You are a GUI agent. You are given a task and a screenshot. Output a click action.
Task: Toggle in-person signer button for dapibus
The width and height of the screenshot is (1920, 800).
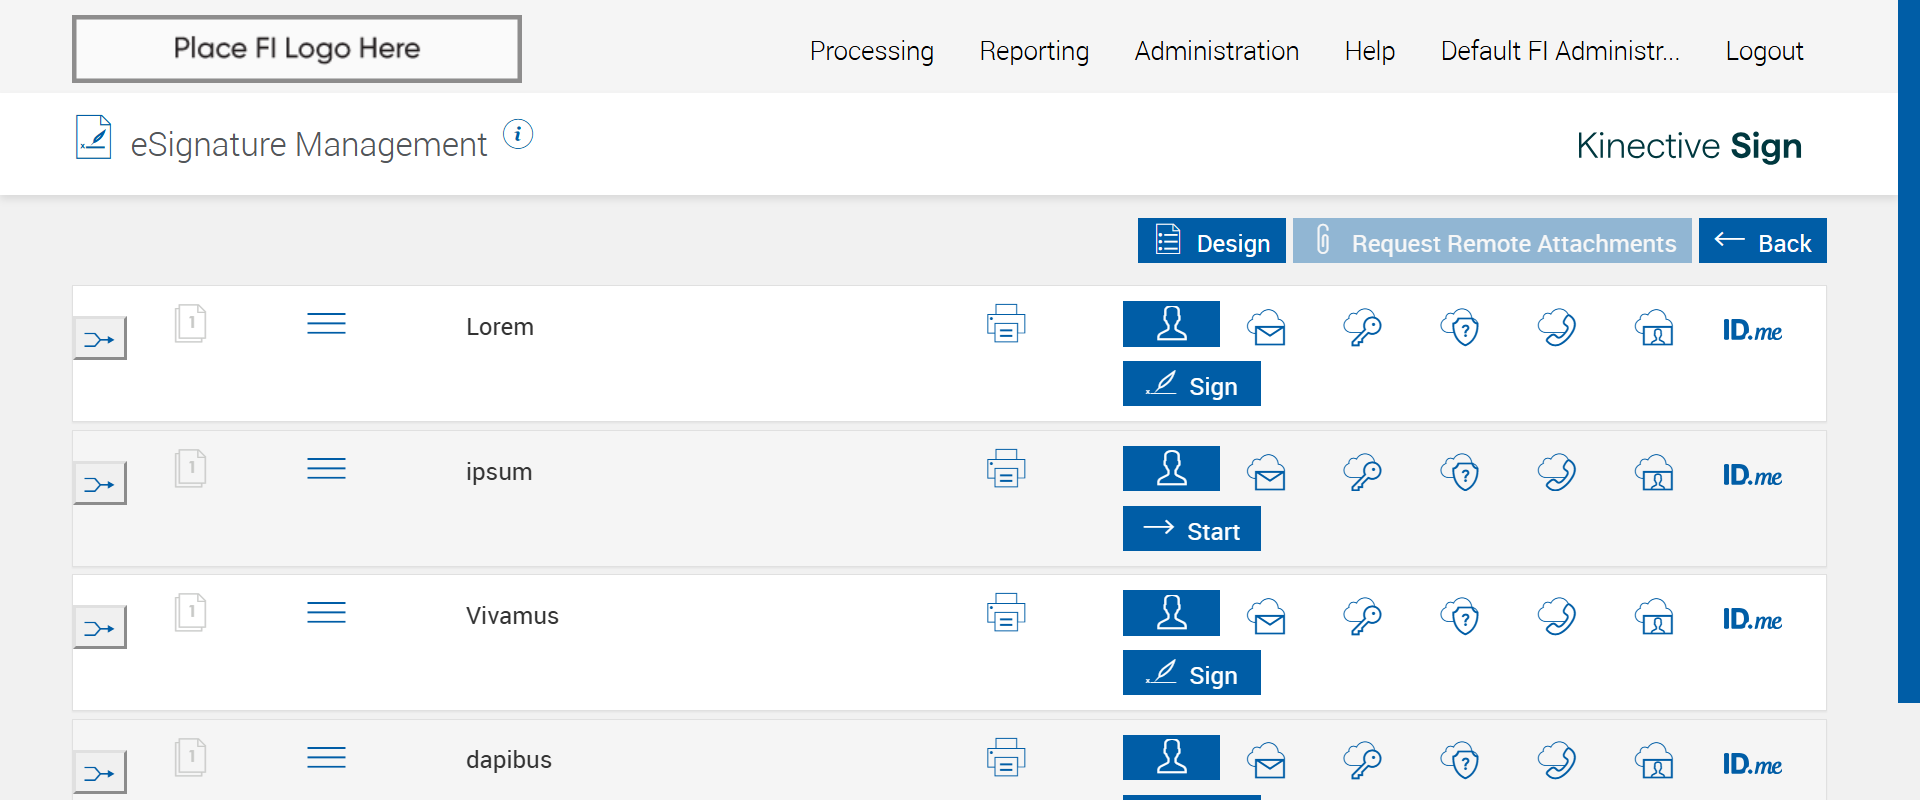pos(1171,757)
